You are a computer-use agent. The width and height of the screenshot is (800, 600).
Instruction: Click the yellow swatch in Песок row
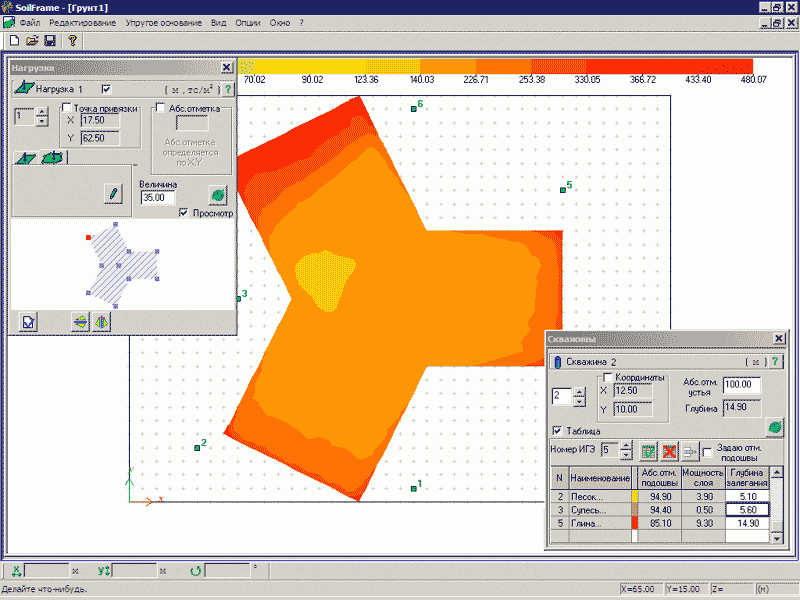[x=636, y=495]
